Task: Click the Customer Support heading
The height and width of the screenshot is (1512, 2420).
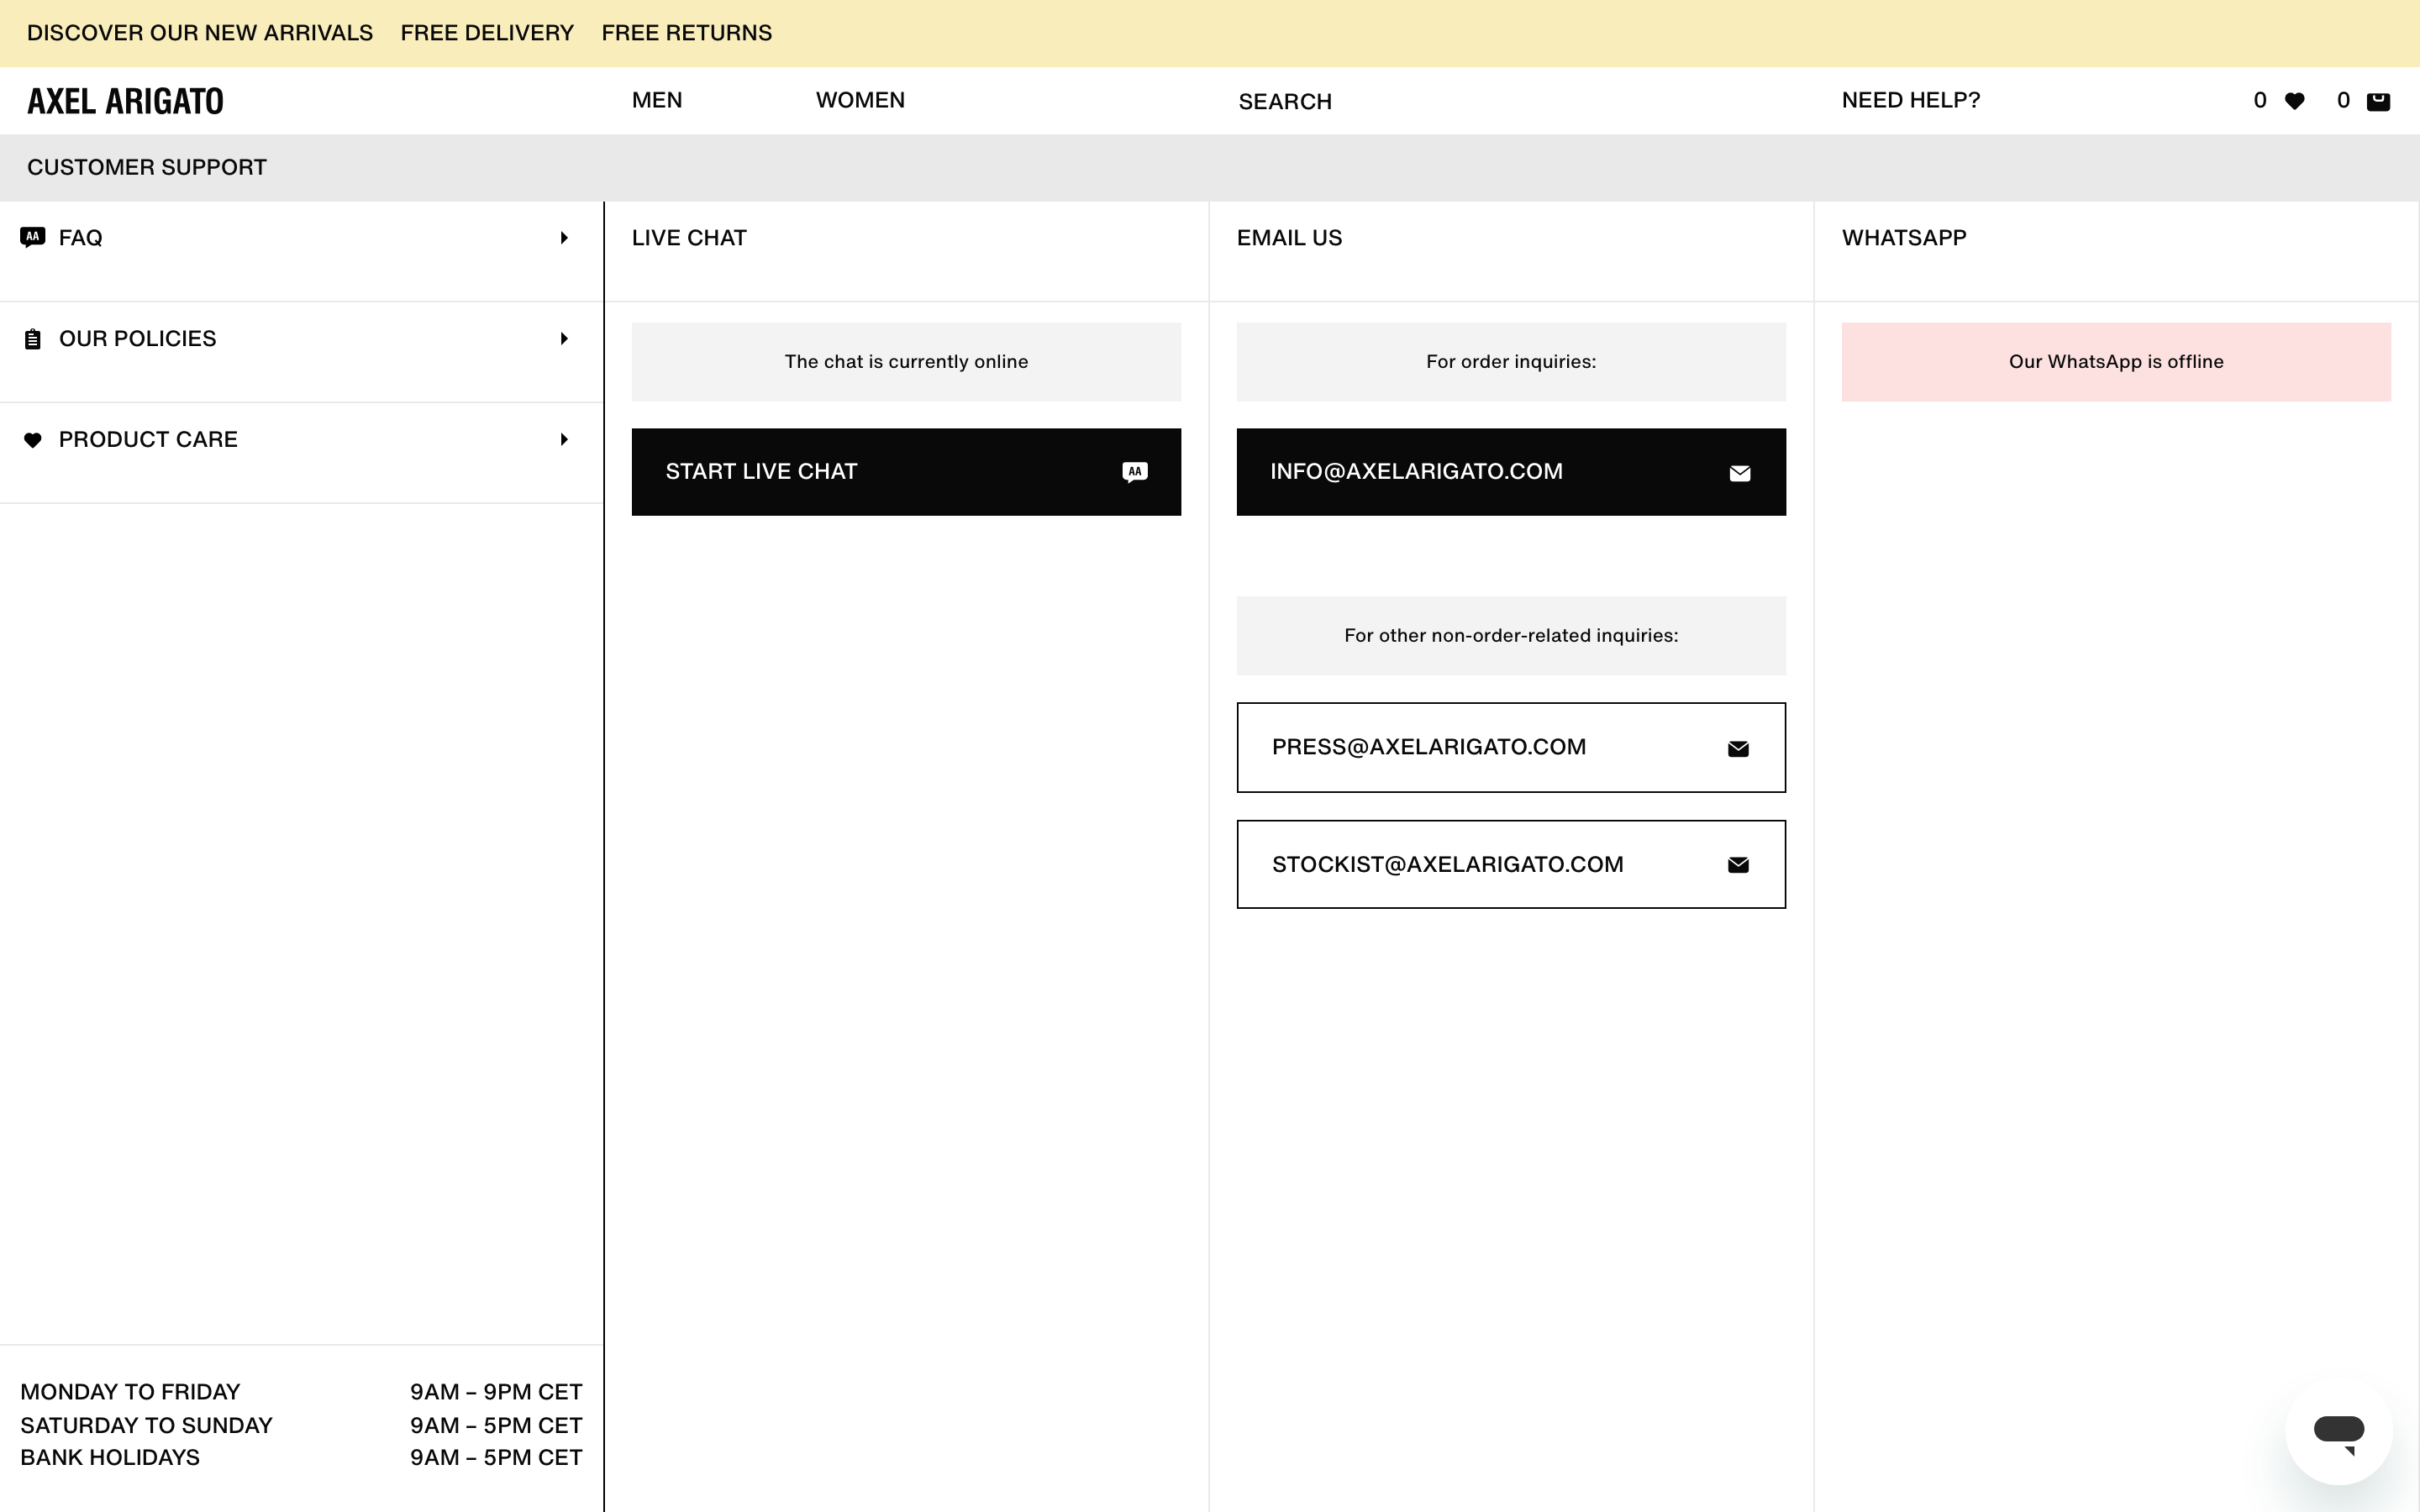Action: pos(147,168)
